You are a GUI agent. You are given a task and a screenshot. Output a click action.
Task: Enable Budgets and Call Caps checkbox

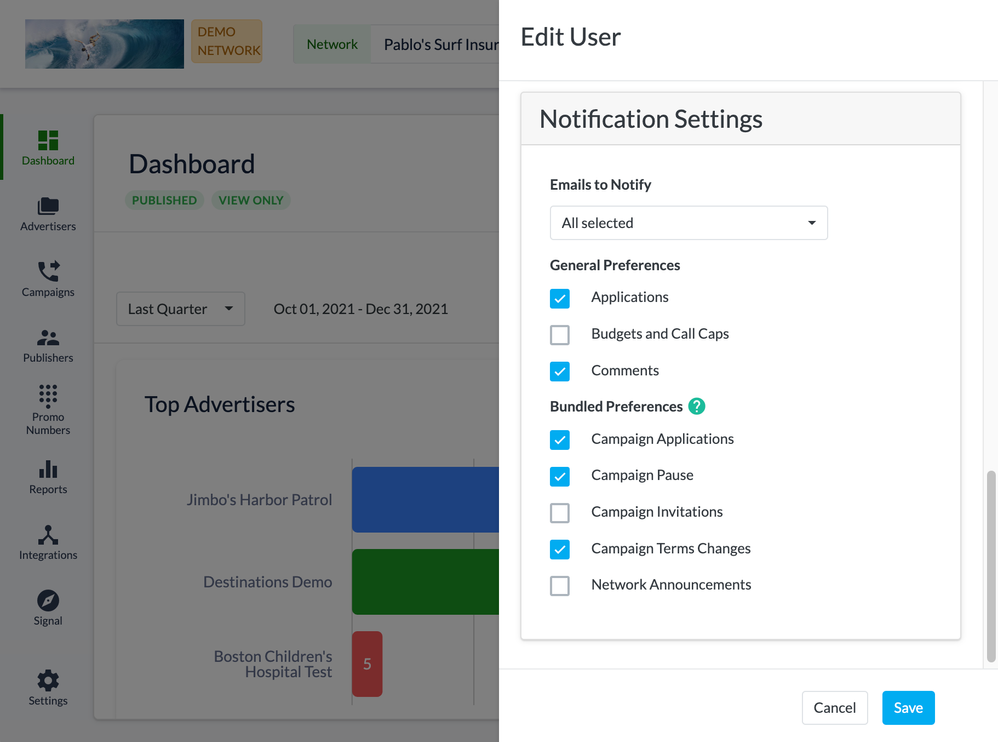coord(560,335)
